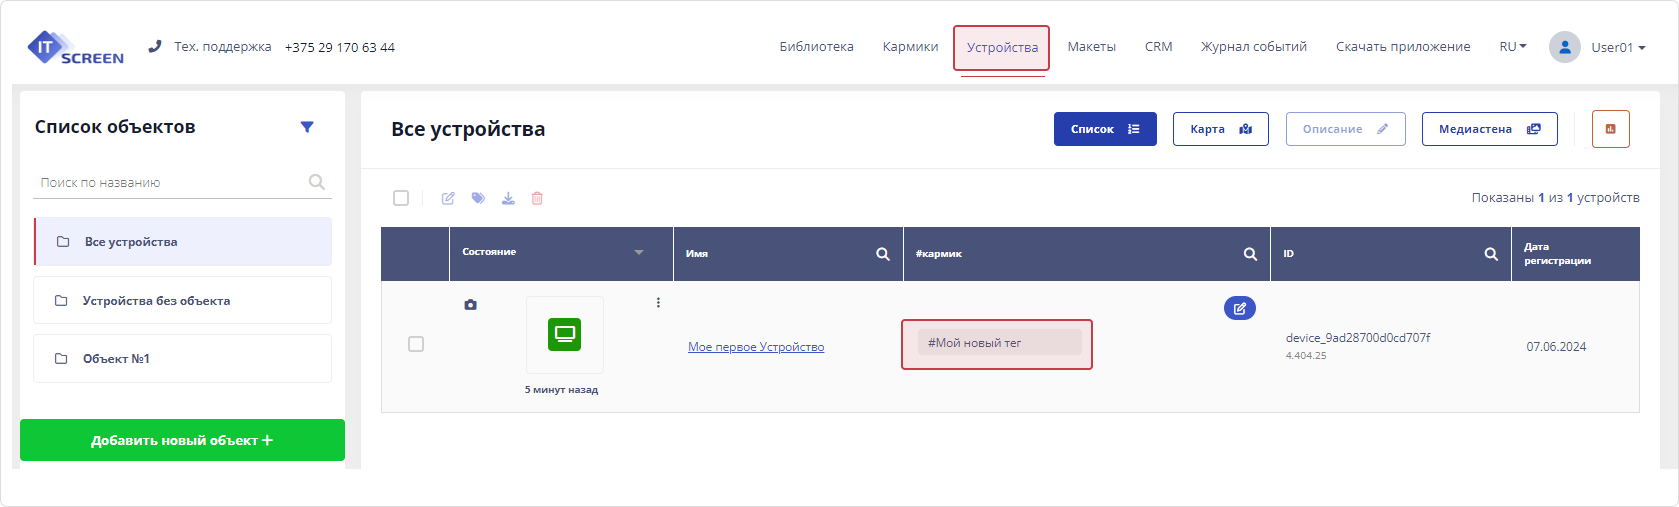Click the #Мой новый тег tag
The height and width of the screenshot is (507, 1679).
[999, 343]
